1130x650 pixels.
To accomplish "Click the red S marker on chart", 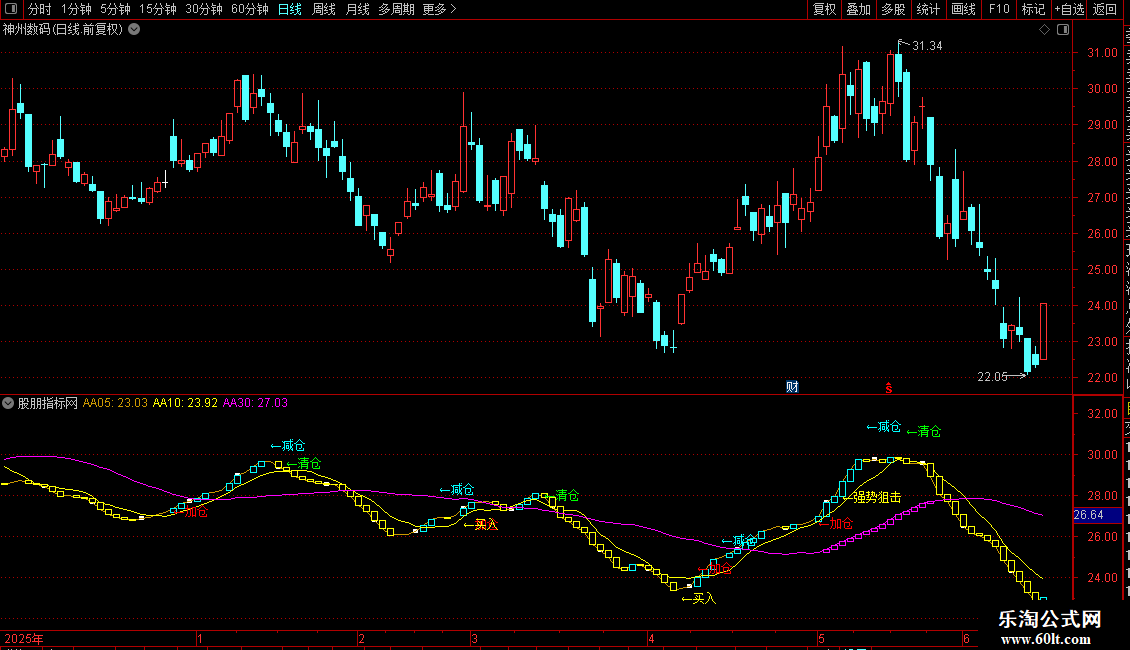I will click(x=889, y=388).
